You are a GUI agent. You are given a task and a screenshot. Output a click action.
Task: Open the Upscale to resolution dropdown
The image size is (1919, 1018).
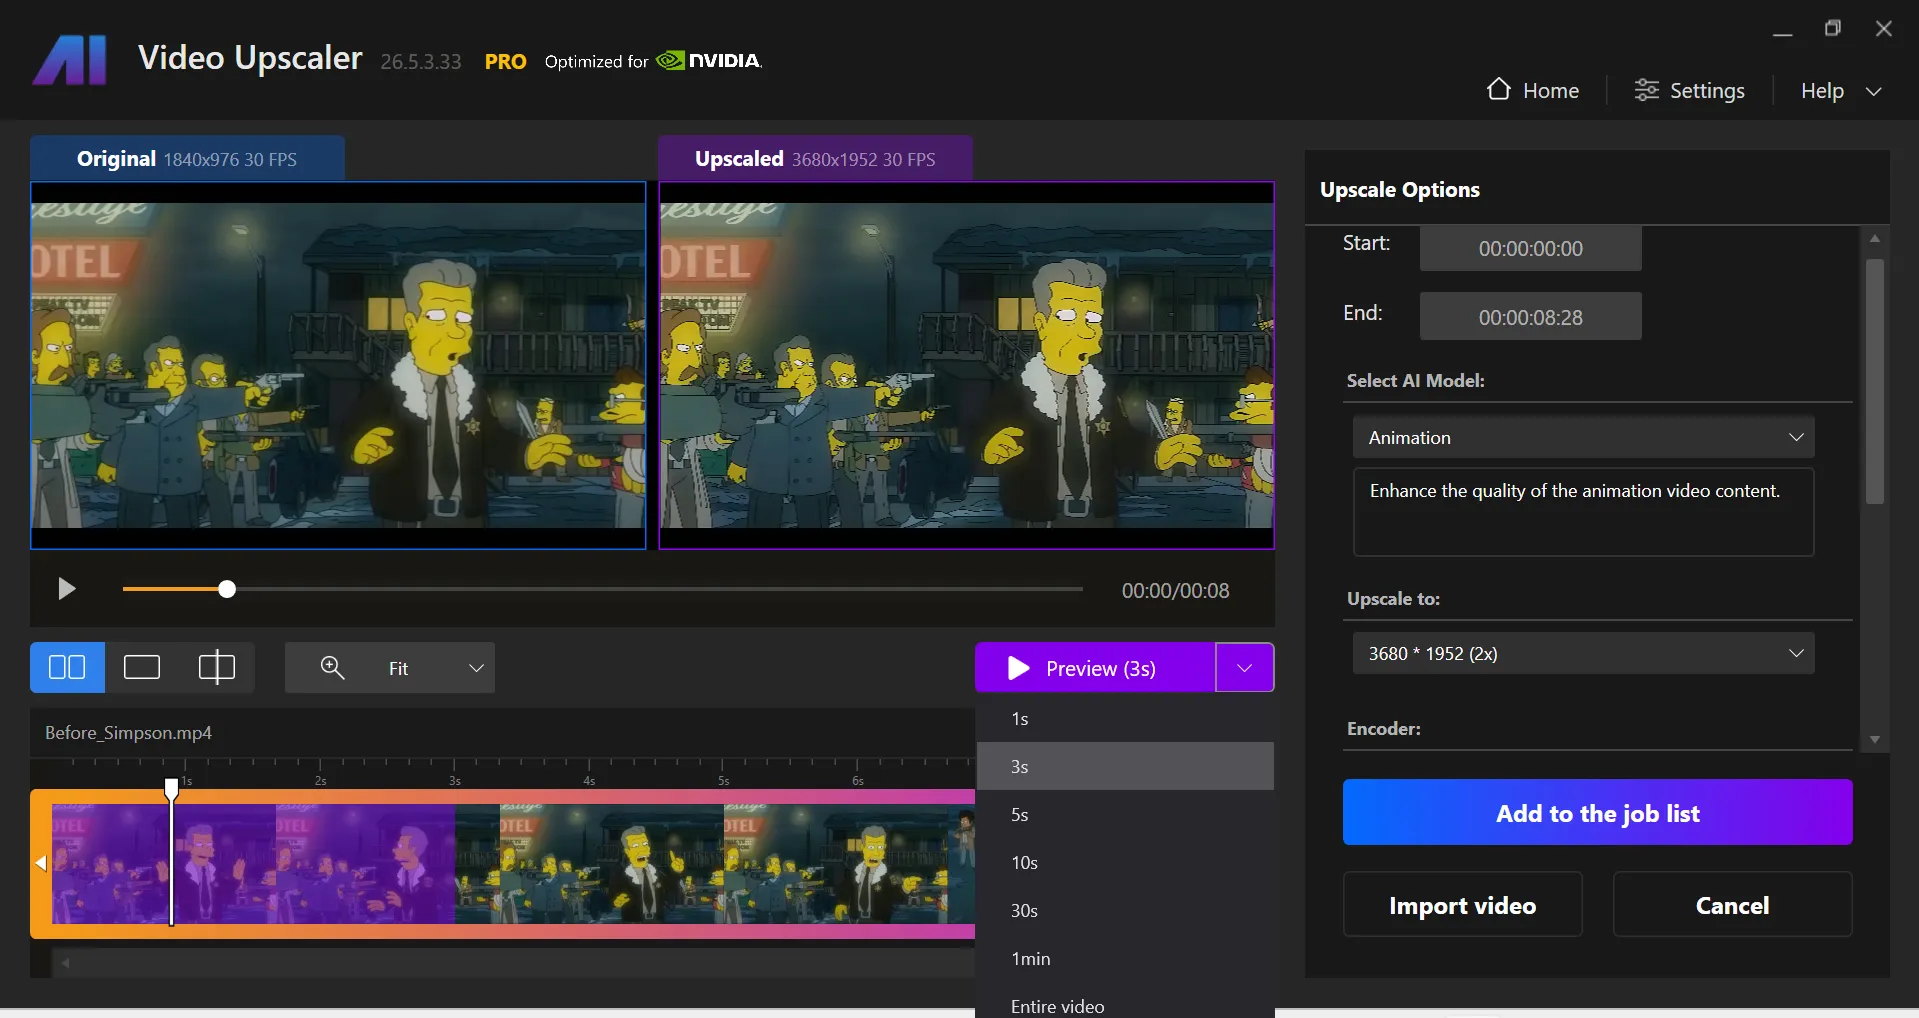click(x=1583, y=653)
